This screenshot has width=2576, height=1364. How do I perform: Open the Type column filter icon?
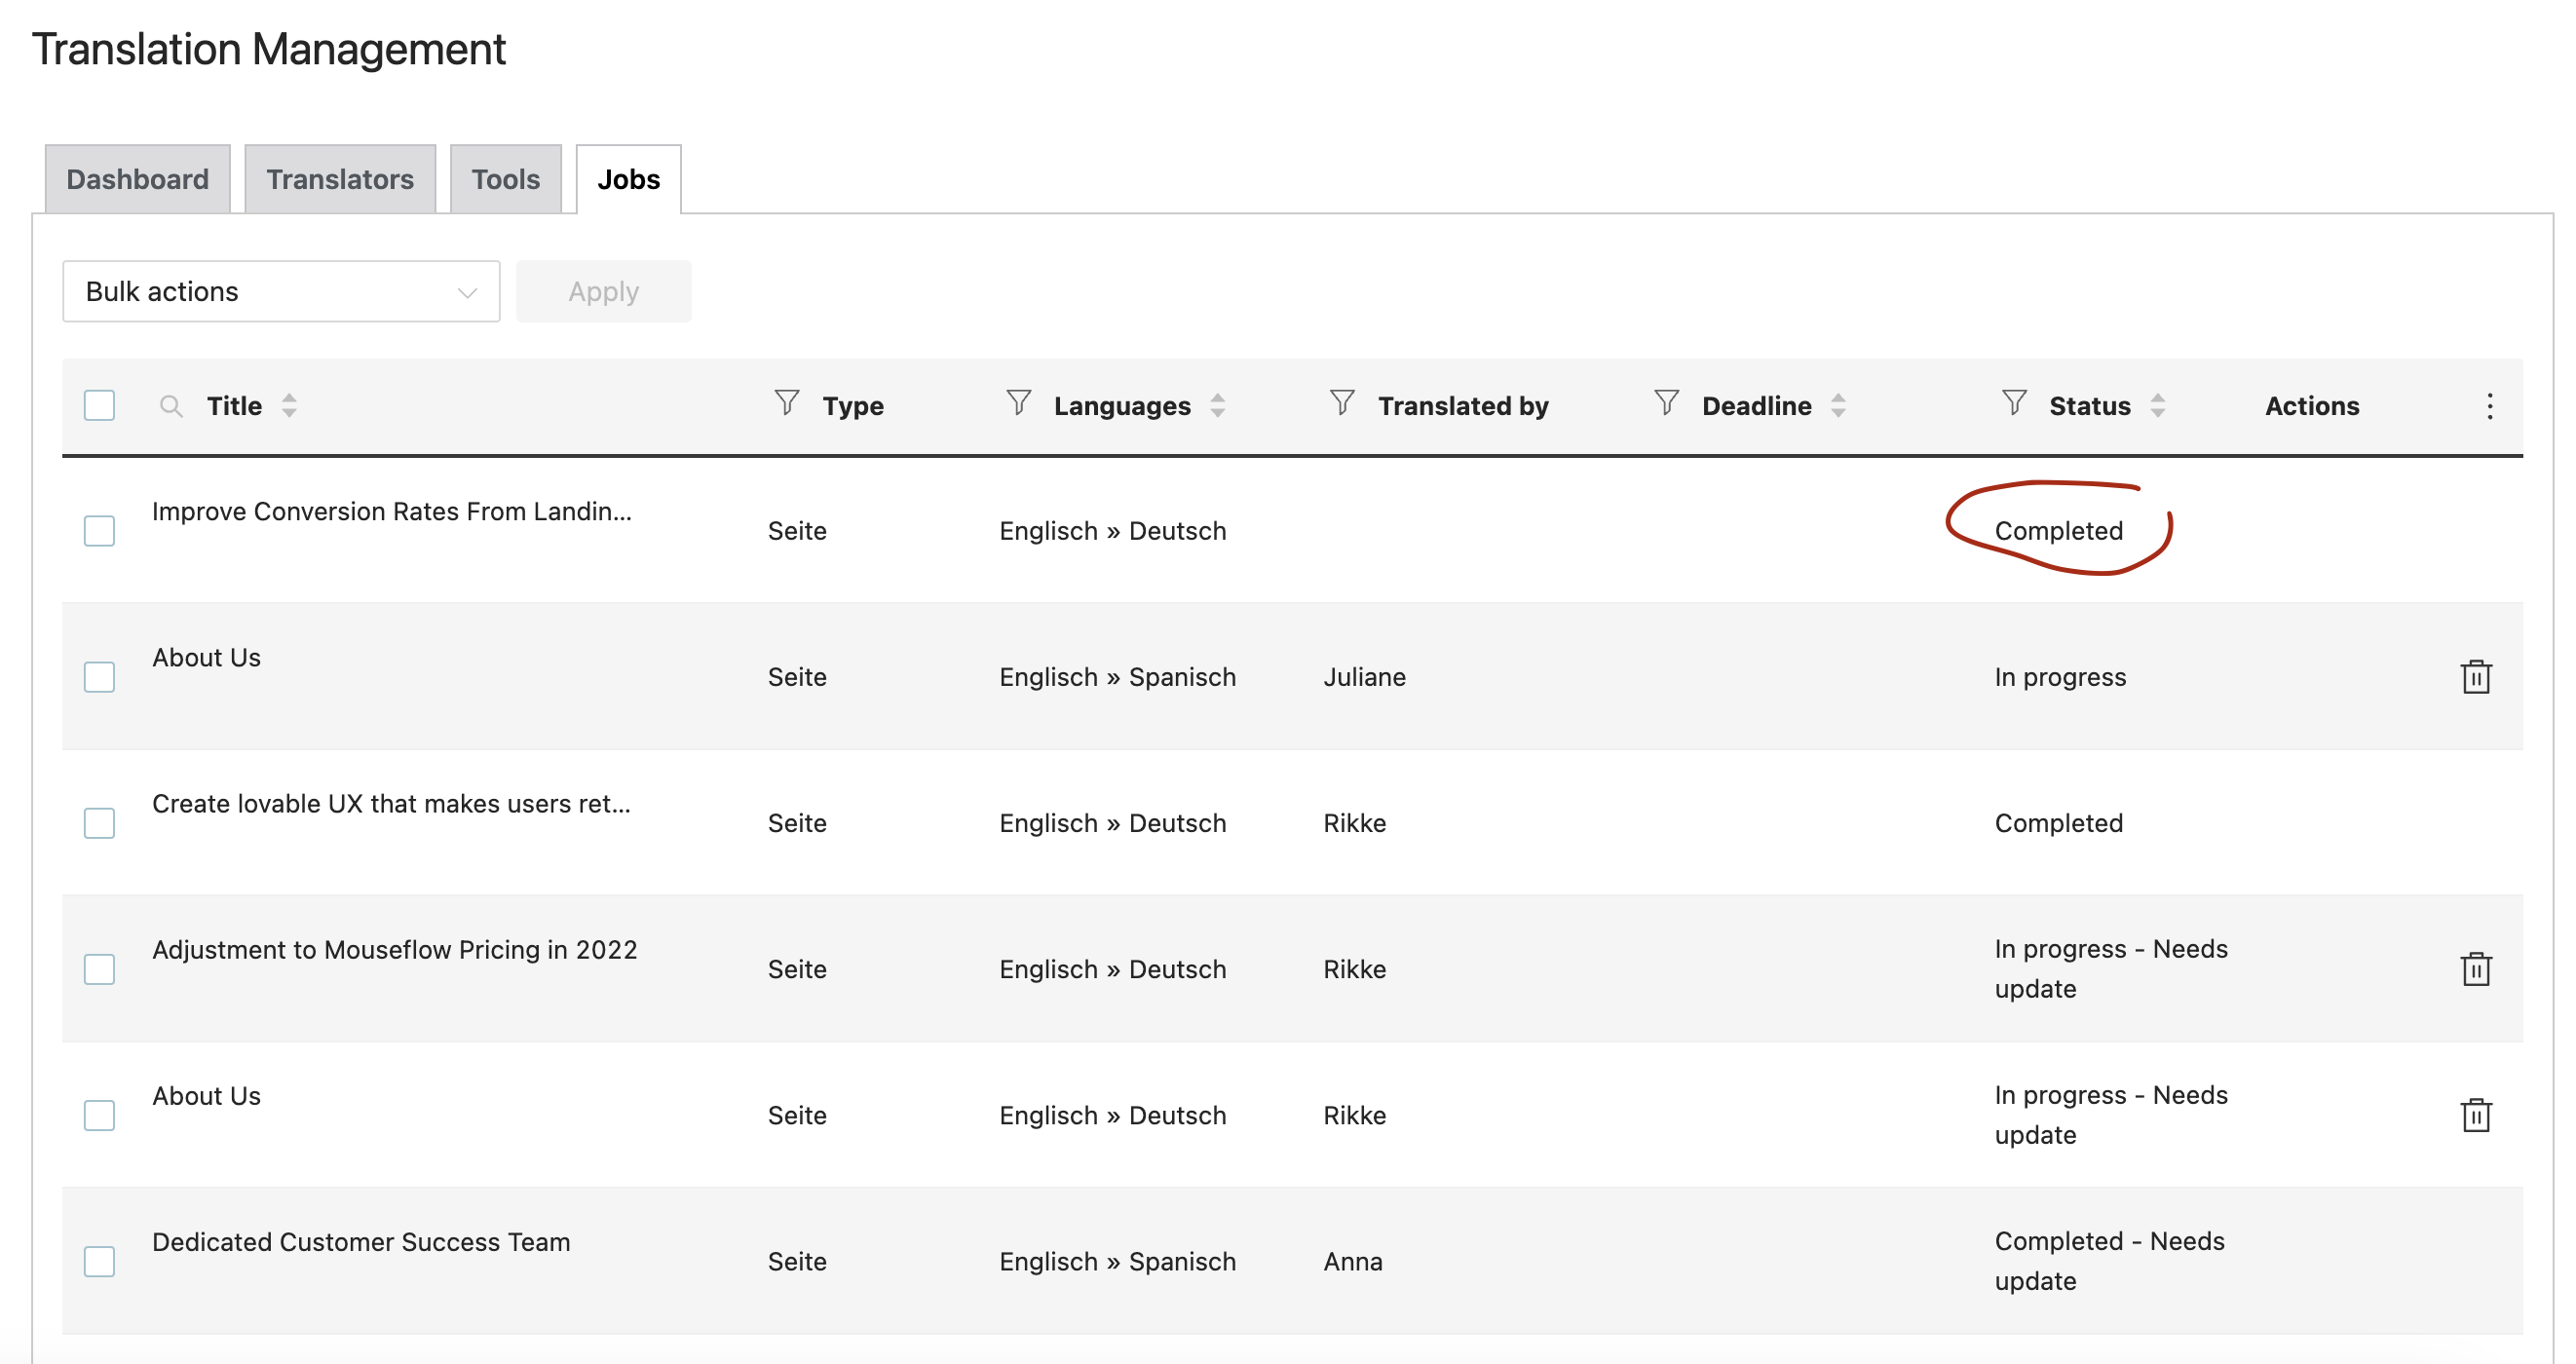[x=787, y=402]
